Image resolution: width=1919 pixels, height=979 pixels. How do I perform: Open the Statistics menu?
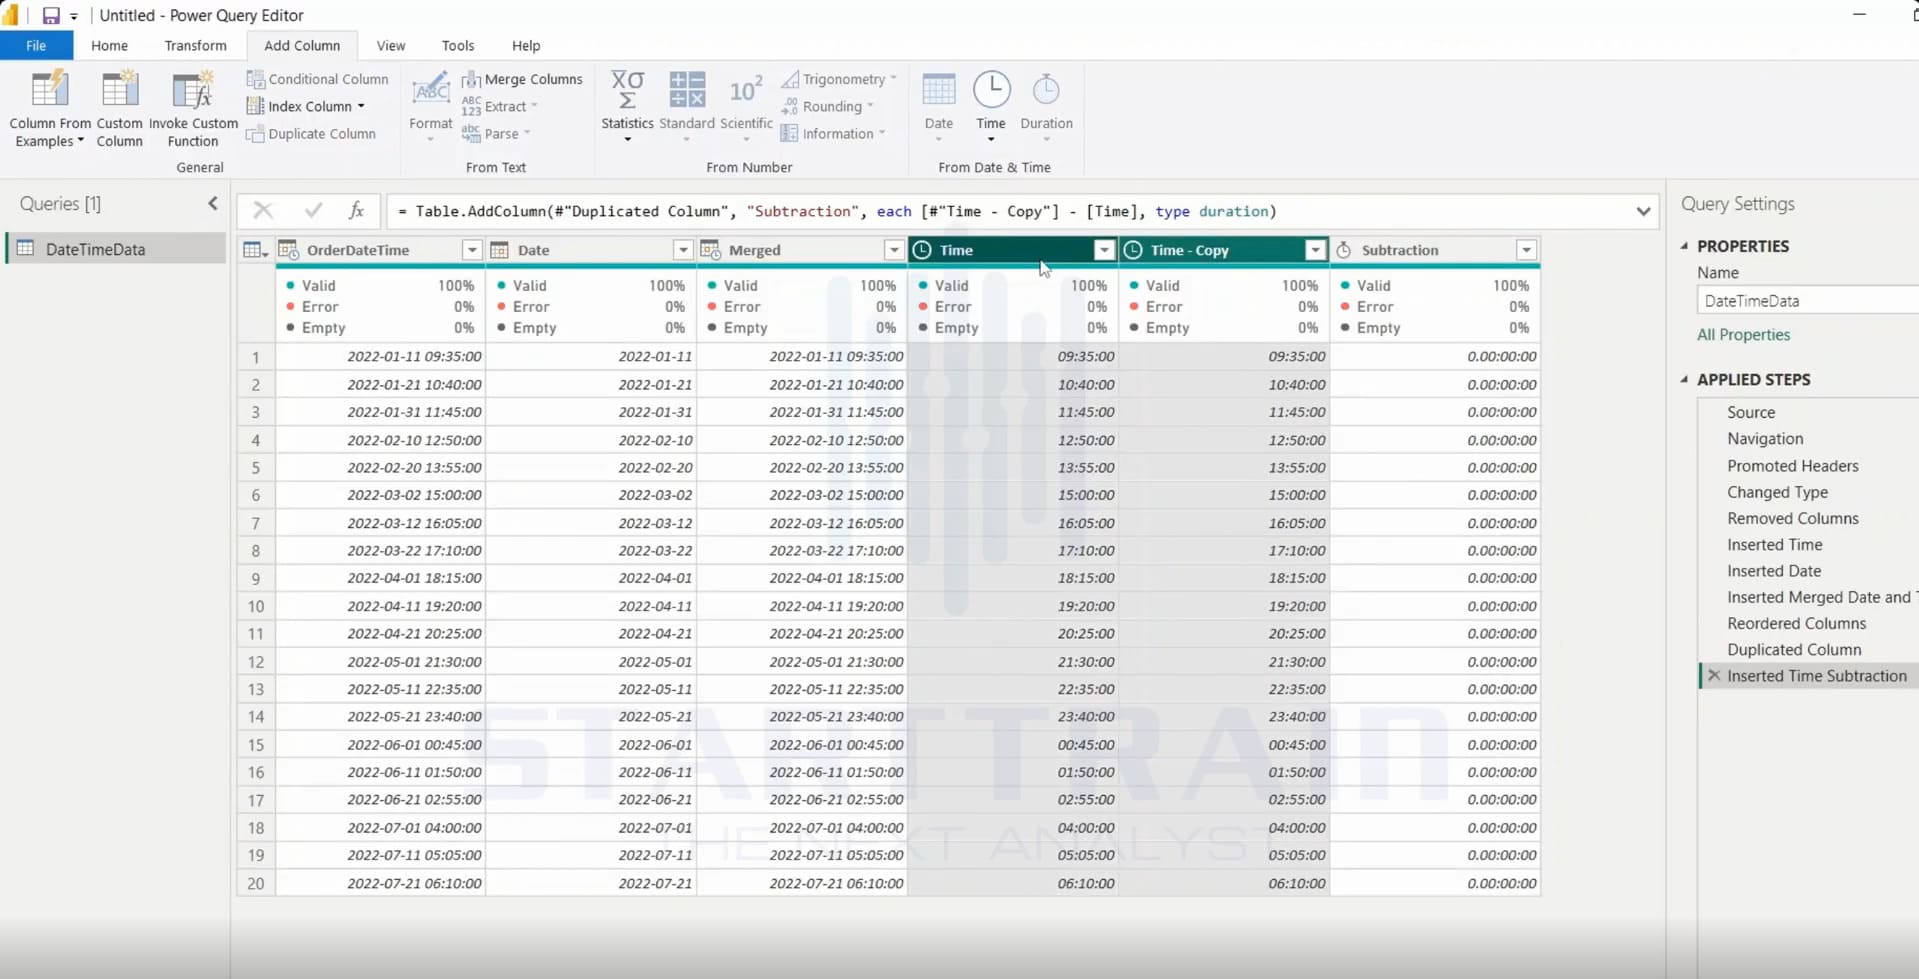pyautogui.click(x=627, y=107)
